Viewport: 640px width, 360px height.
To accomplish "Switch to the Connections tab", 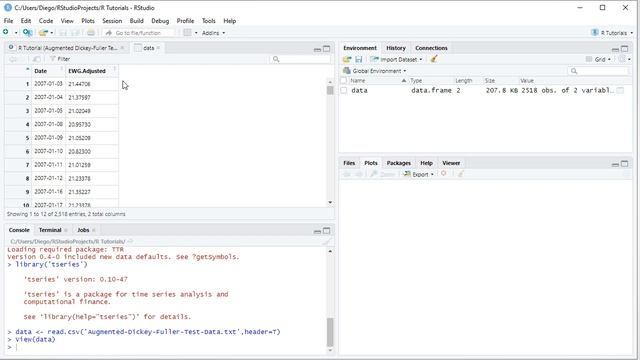I will tap(431, 48).
